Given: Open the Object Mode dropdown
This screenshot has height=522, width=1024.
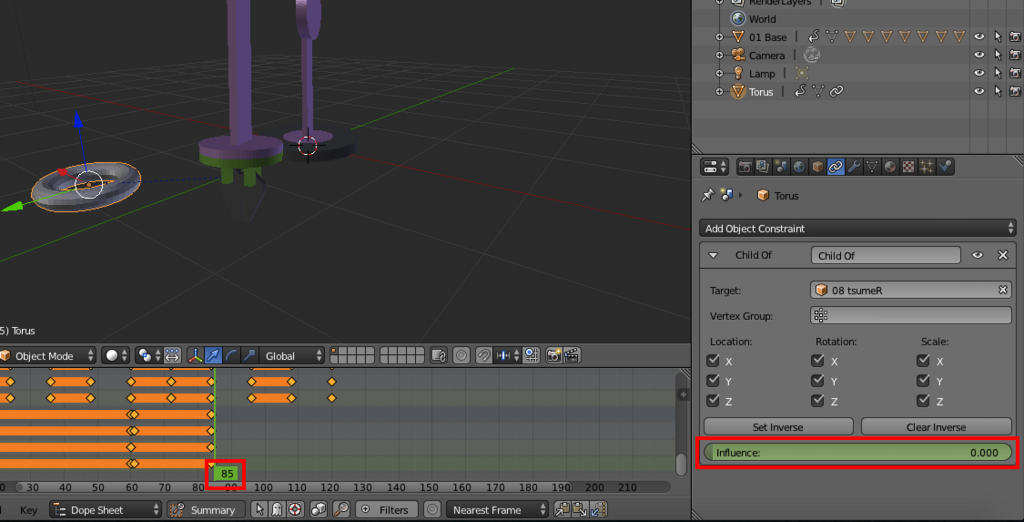Looking at the screenshot, I should click(x=47, y=355).
